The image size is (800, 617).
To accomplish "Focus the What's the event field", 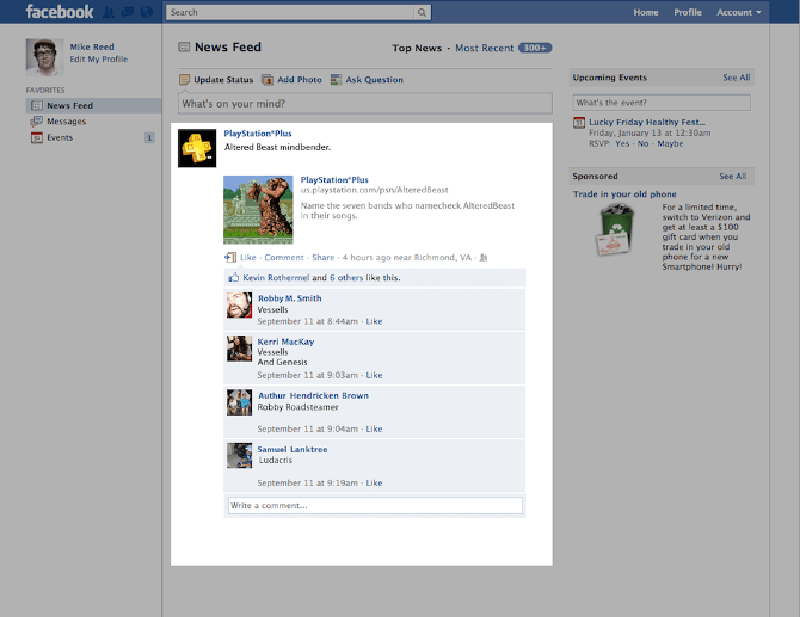I will (x=661, y=103).
